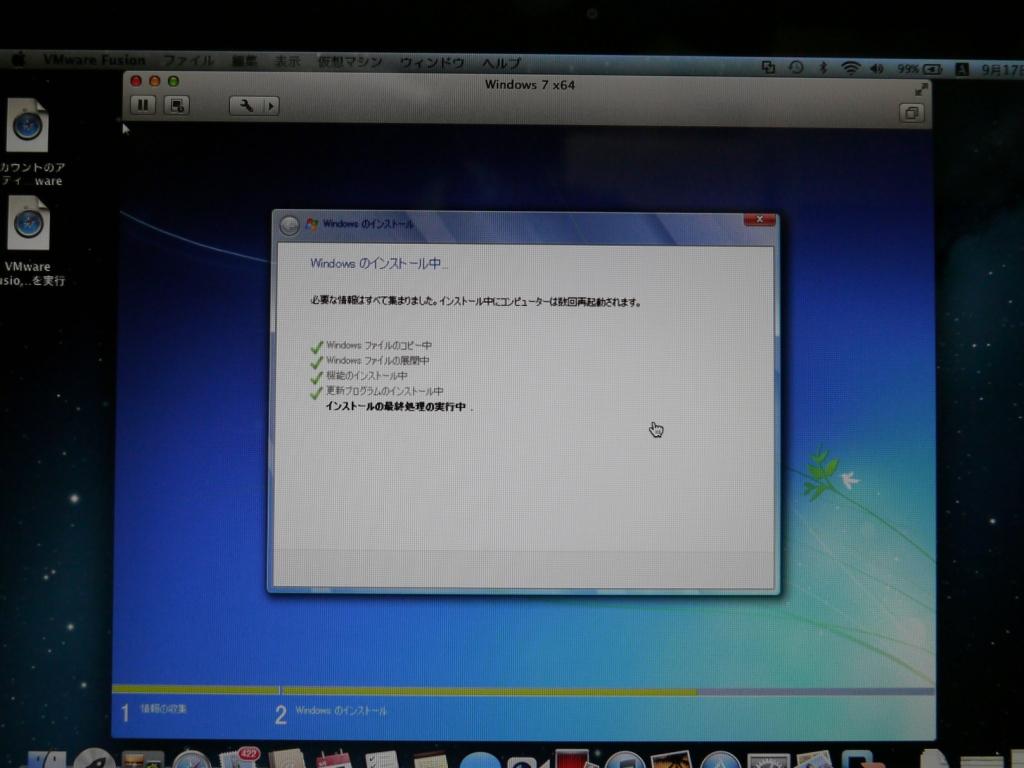Open the 表示 menu
The height and width of the screenshot is (768, 1024).
tap(287, 61)
